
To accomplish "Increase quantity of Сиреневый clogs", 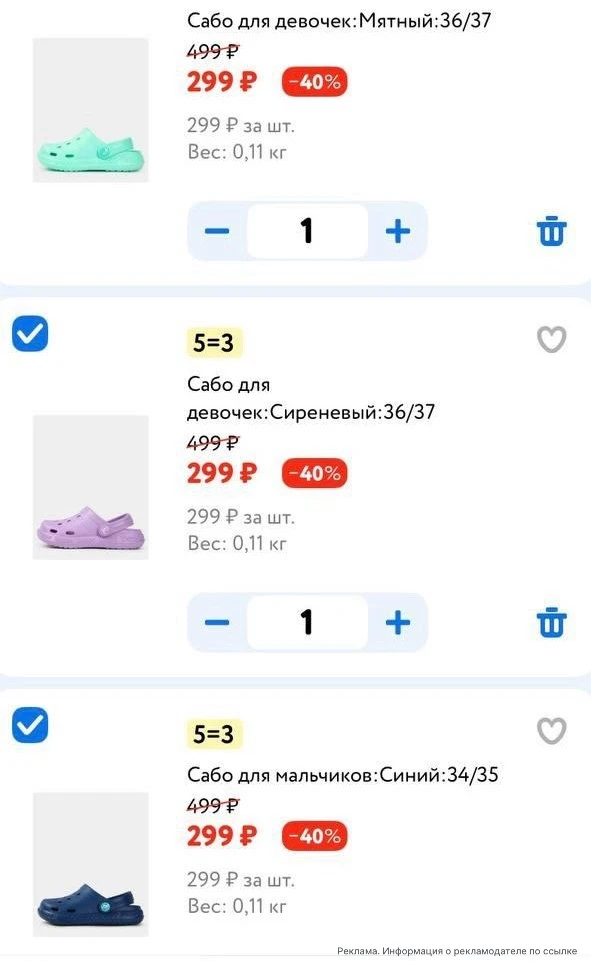I will 398,623.
